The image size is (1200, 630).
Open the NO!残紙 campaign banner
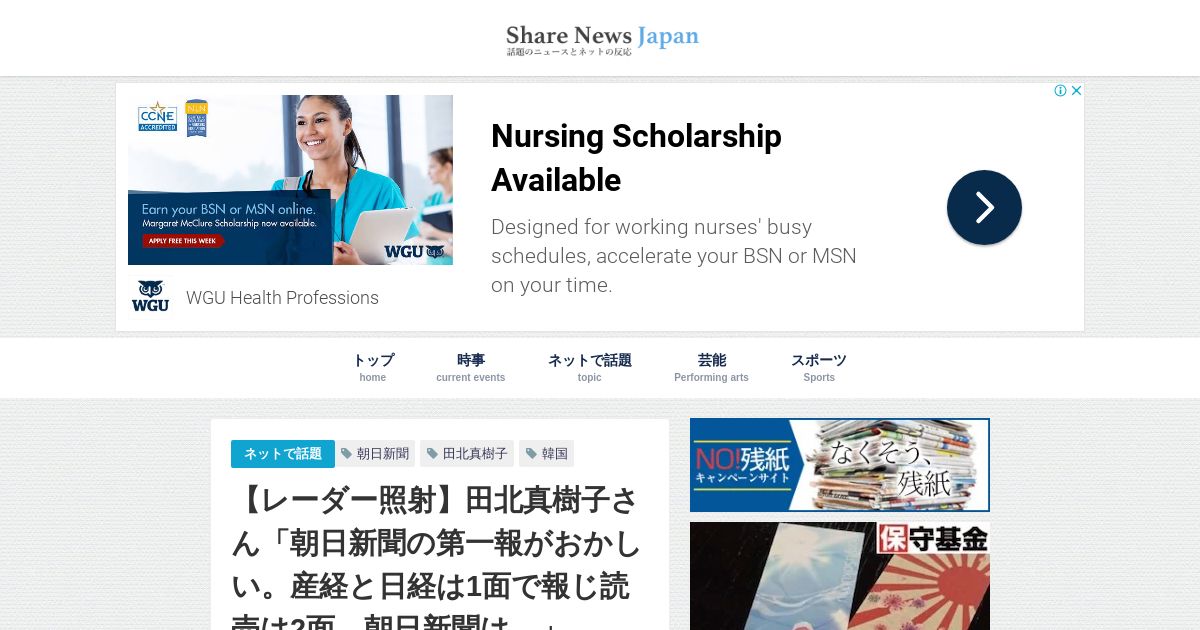point(840,465)
